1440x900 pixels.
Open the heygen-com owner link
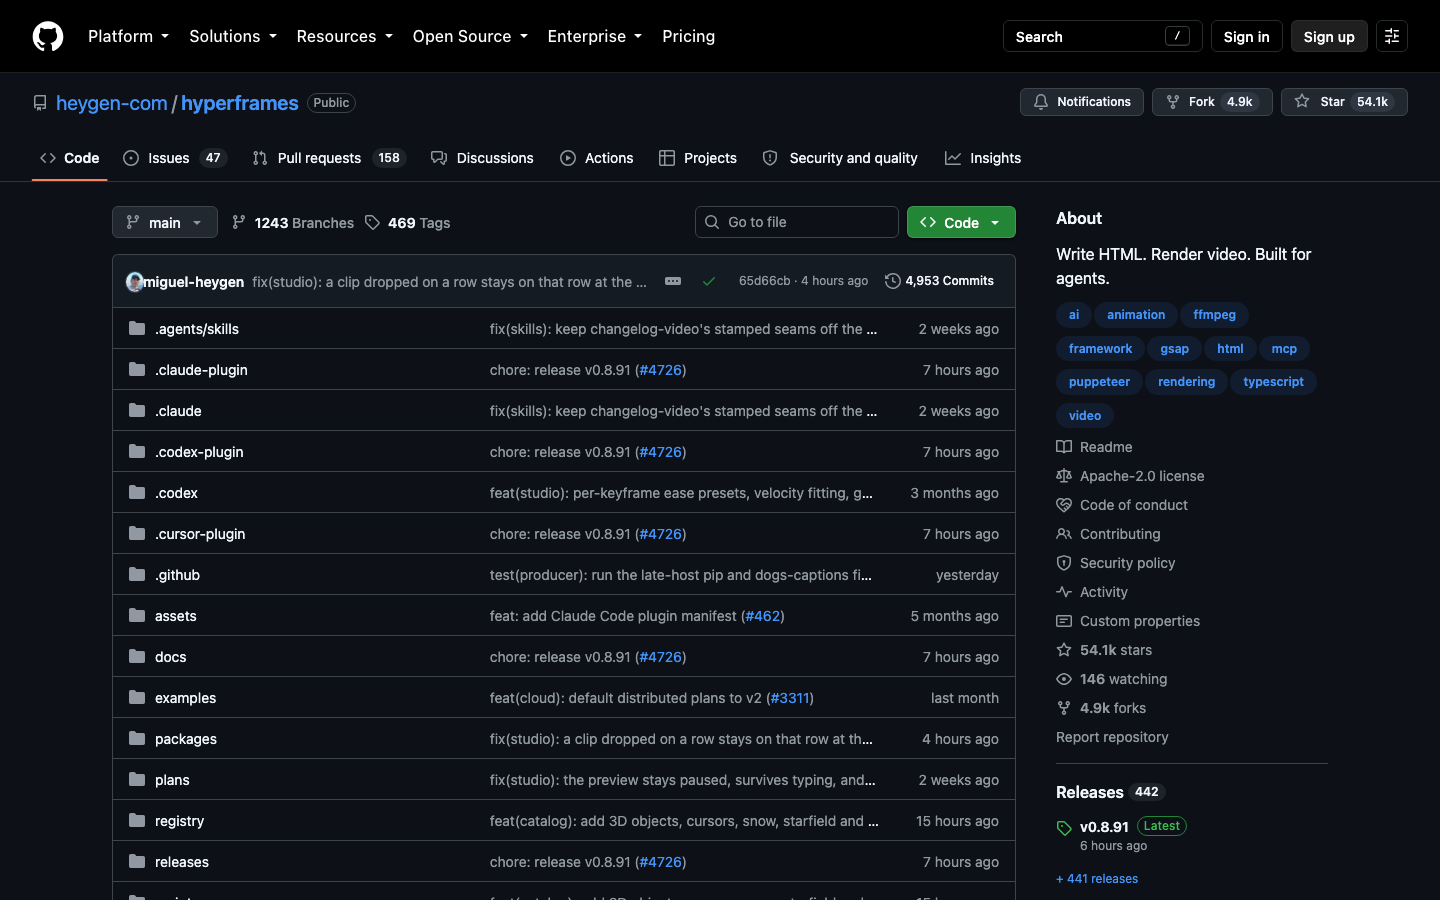[x=112, y=103]
